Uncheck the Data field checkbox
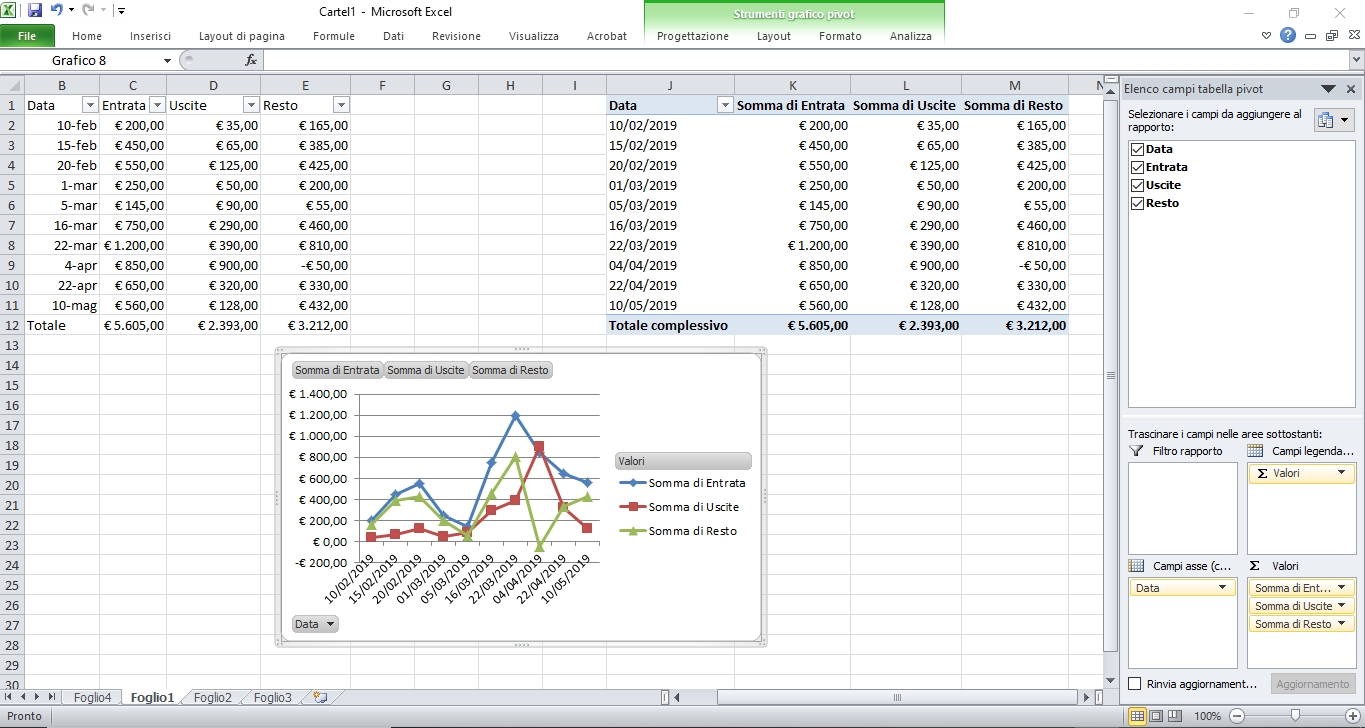The width and height of the screenshot is (1365, 728). (x=1137, y=149)
